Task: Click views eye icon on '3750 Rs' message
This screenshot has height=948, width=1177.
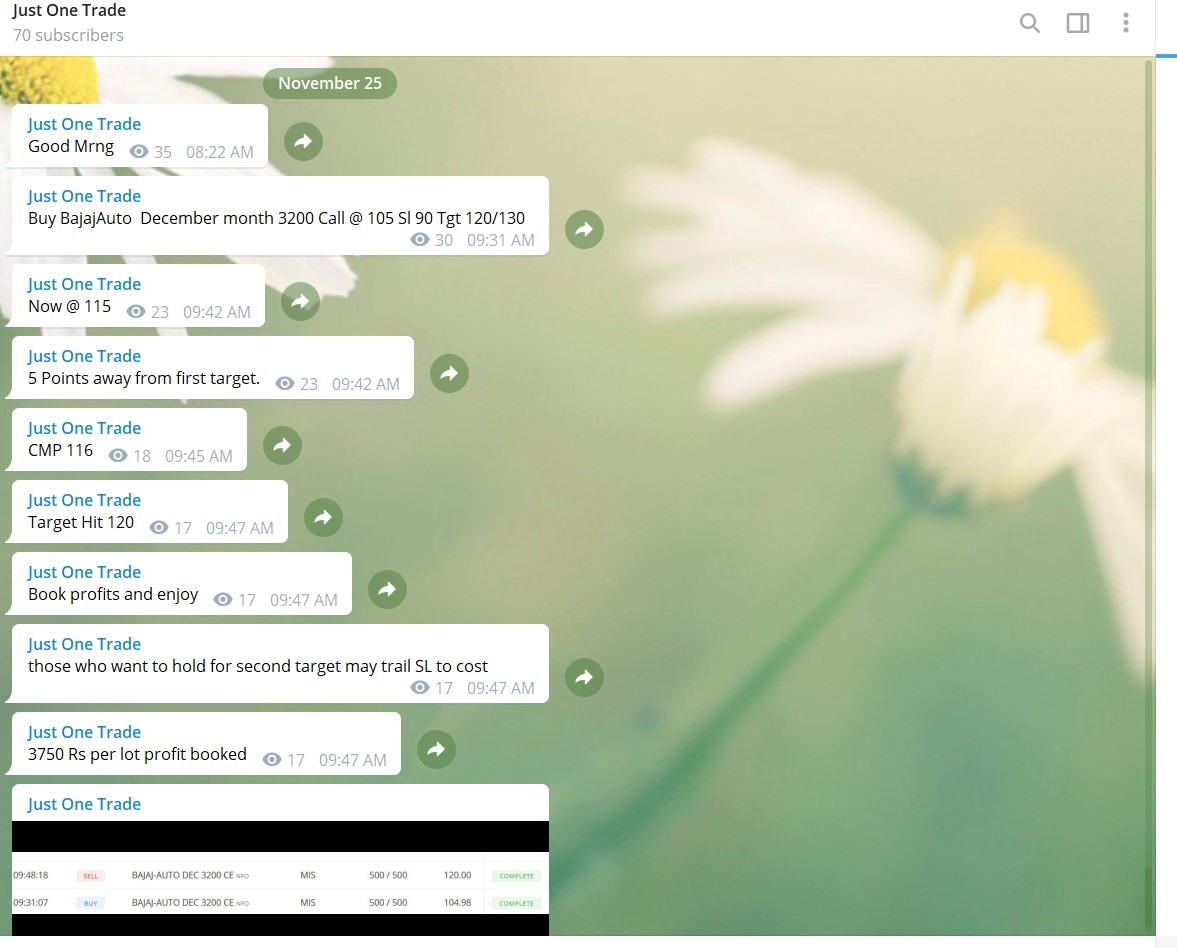Action: click(272, 760)
